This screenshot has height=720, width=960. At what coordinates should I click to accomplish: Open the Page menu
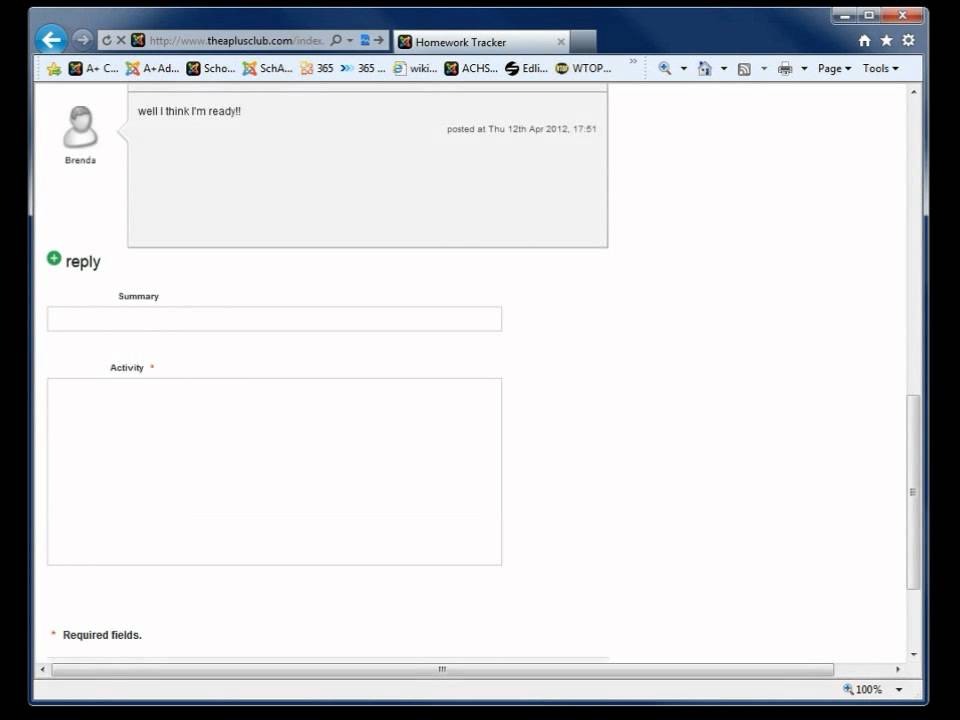point(834,69)
